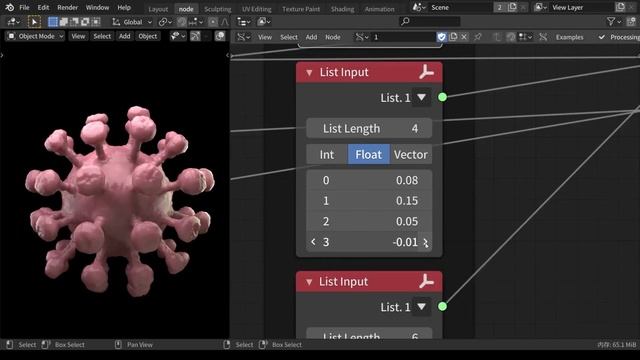Open the 3D viewport Object menu
This screenshot has height=360, width=640.
tap(147, 36)
